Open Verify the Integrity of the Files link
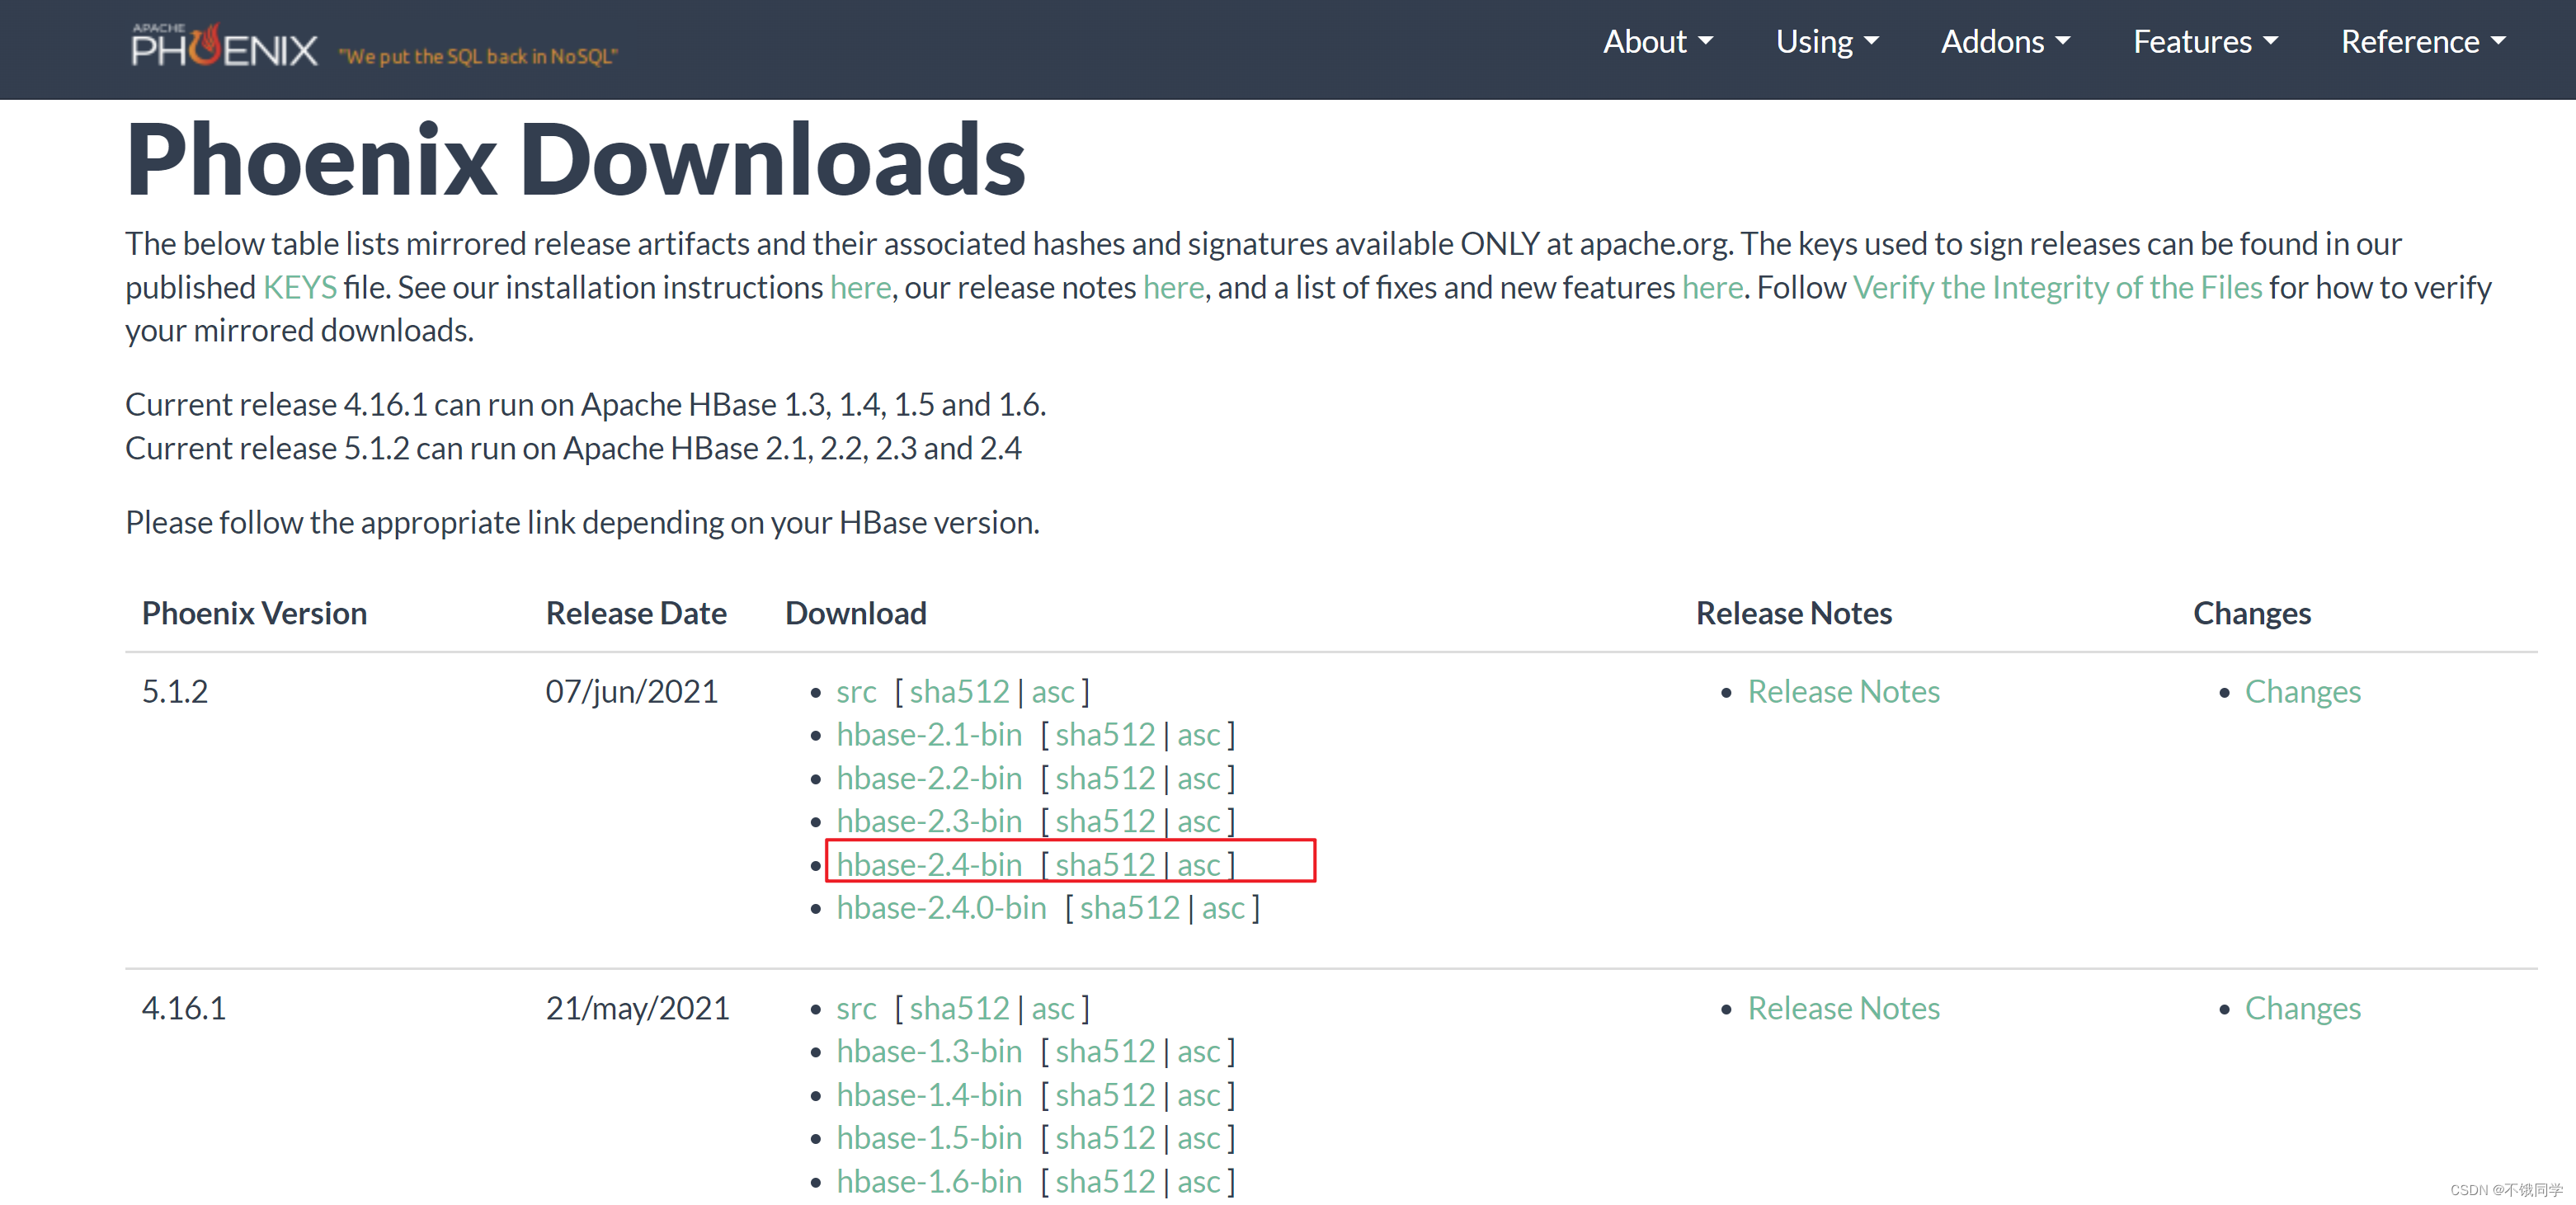The image size is (2576, 1205). pyautogui.click(x=2056, y=287)
